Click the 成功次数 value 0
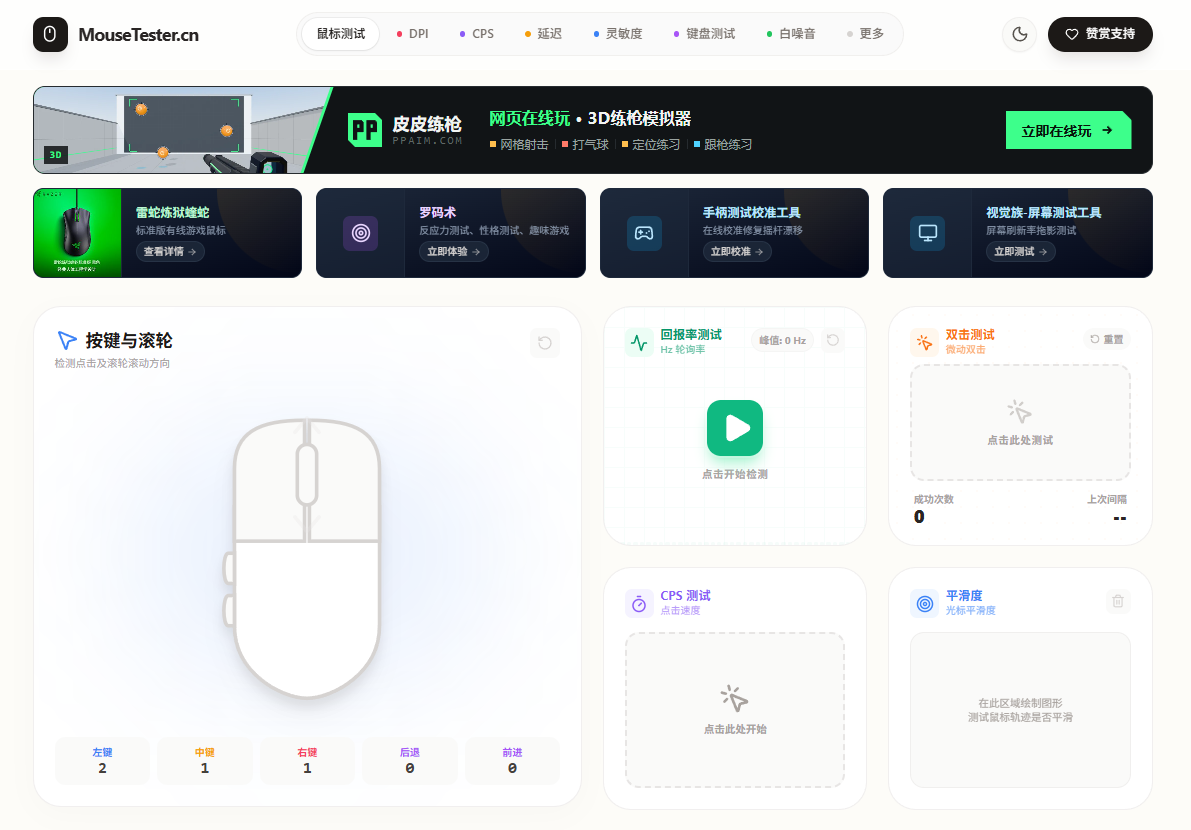This screenshot has width=1191, height=830. pyautogui.click(x=919, y=517)
